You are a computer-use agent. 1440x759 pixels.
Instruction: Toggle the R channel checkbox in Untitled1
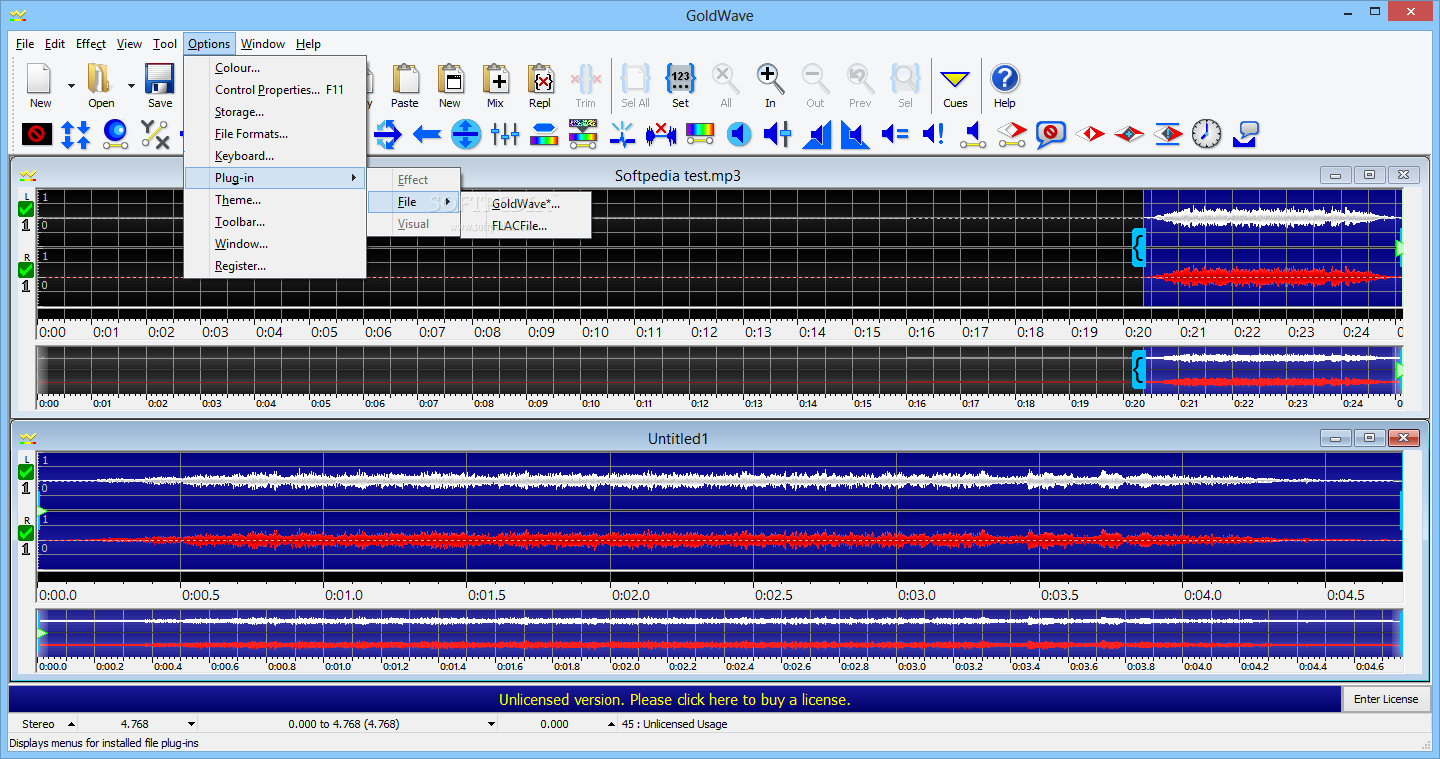(26, 533)
